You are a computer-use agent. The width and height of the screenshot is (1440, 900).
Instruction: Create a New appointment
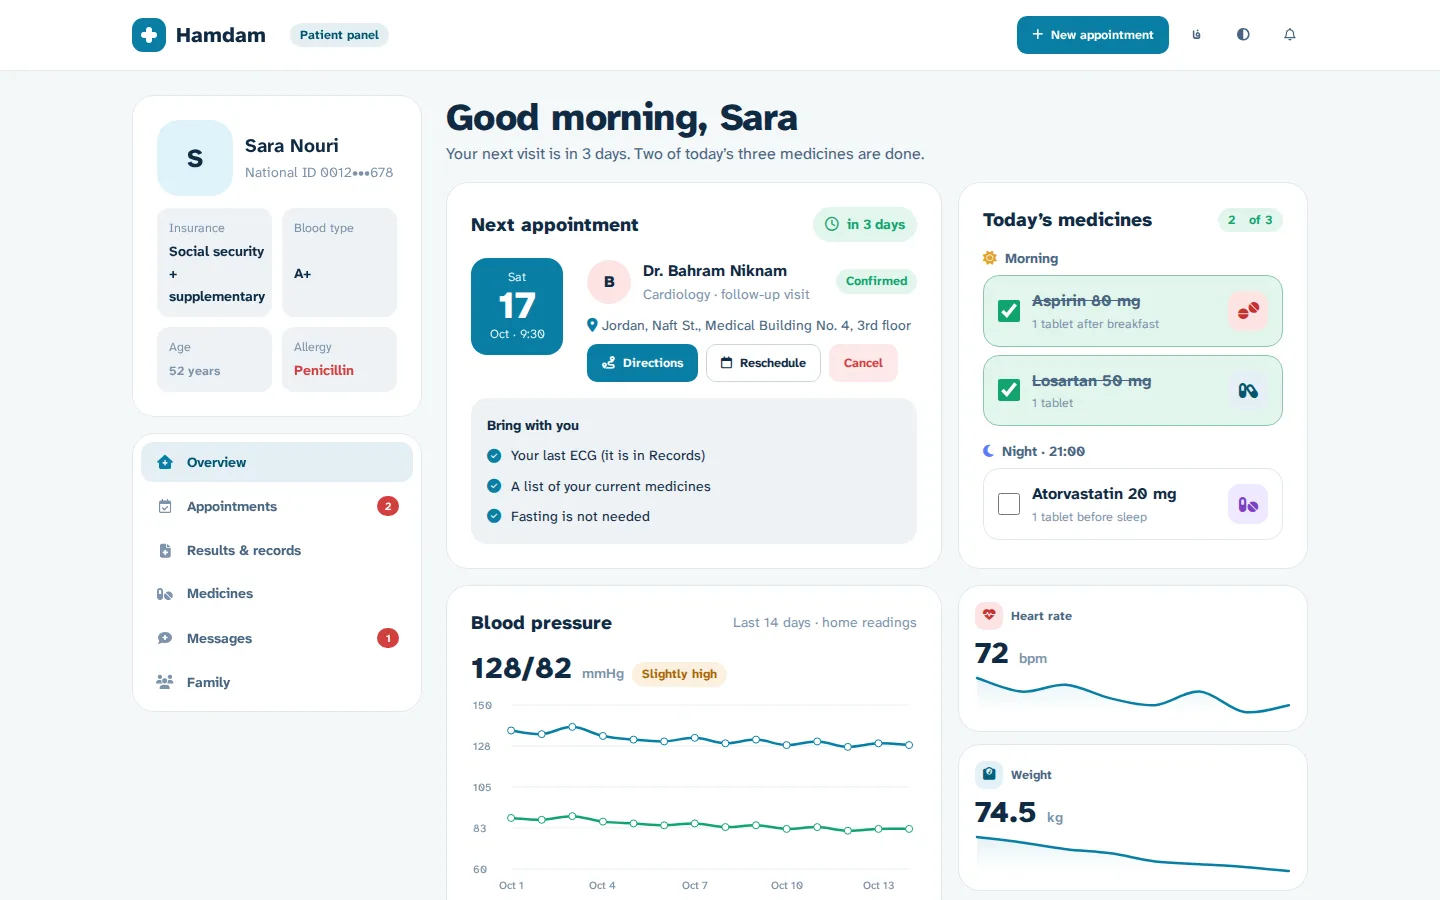[1093, 35]
